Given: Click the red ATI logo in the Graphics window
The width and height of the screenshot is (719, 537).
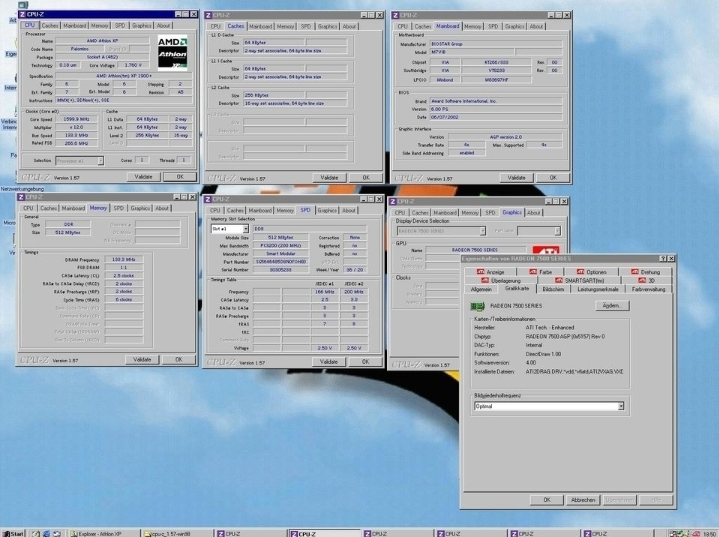Looking at the screenshot, I should click(546, 251).
